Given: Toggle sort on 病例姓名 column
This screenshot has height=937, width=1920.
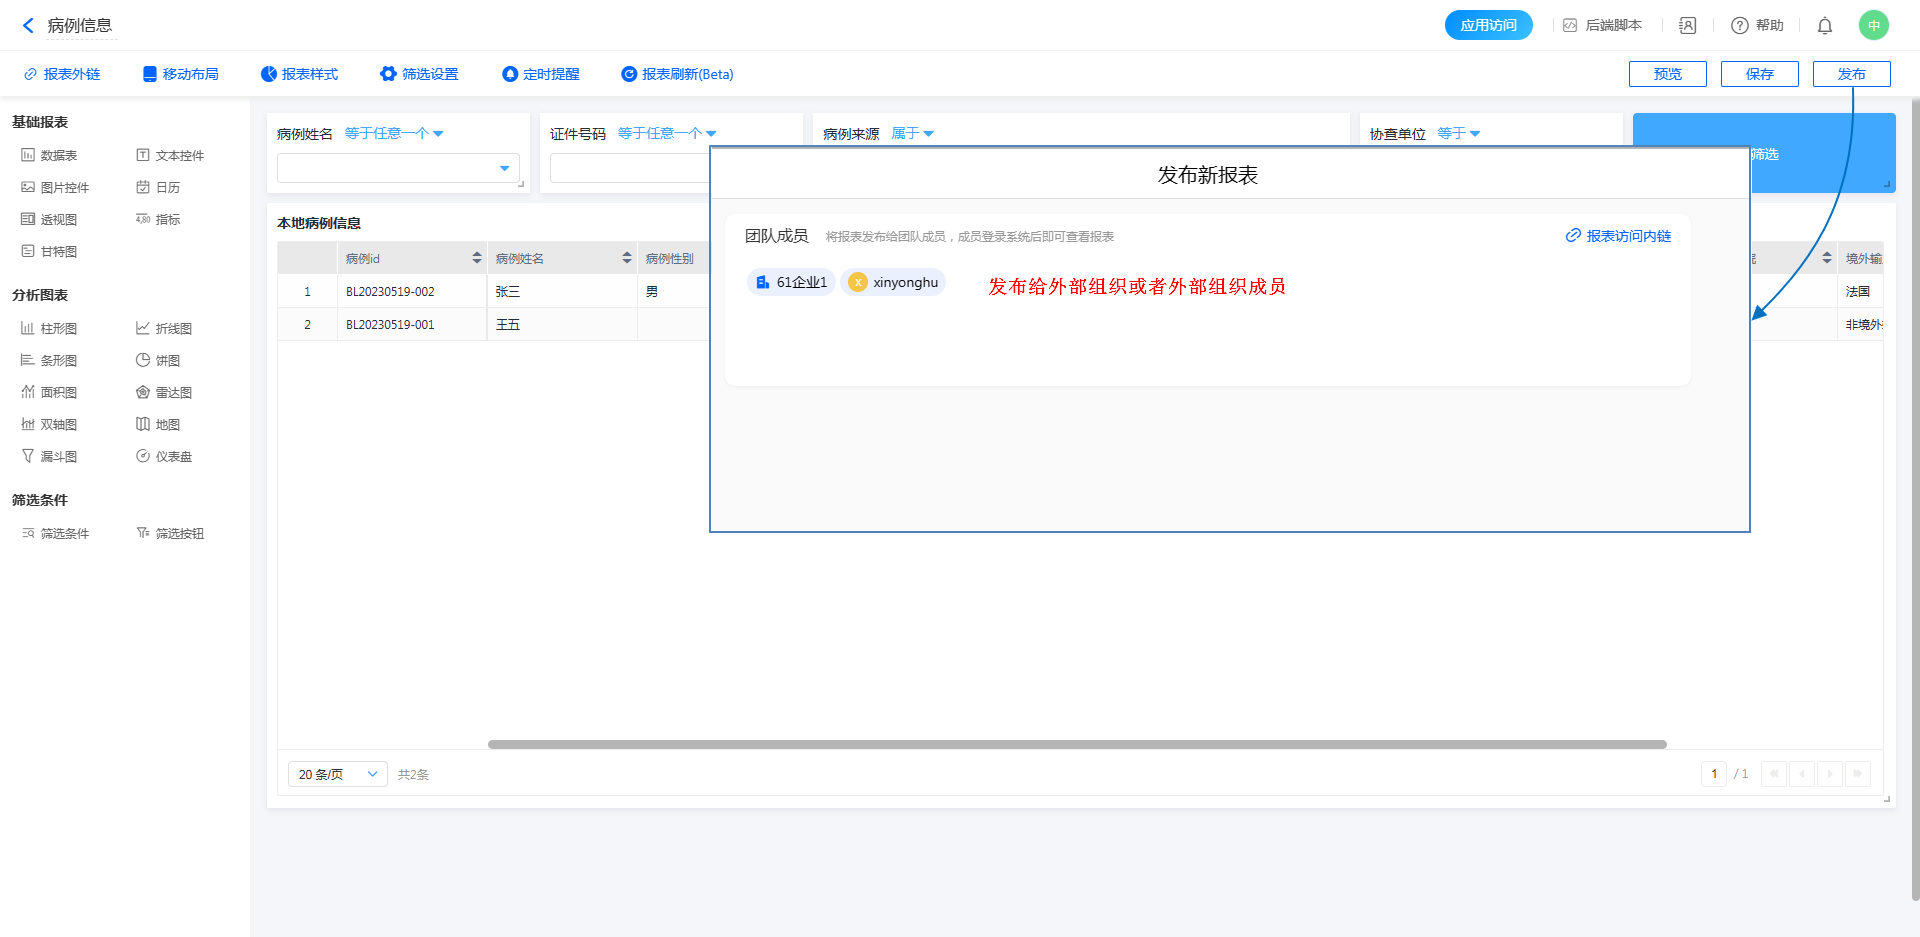Looking at the screenshot, I should 627,258.
